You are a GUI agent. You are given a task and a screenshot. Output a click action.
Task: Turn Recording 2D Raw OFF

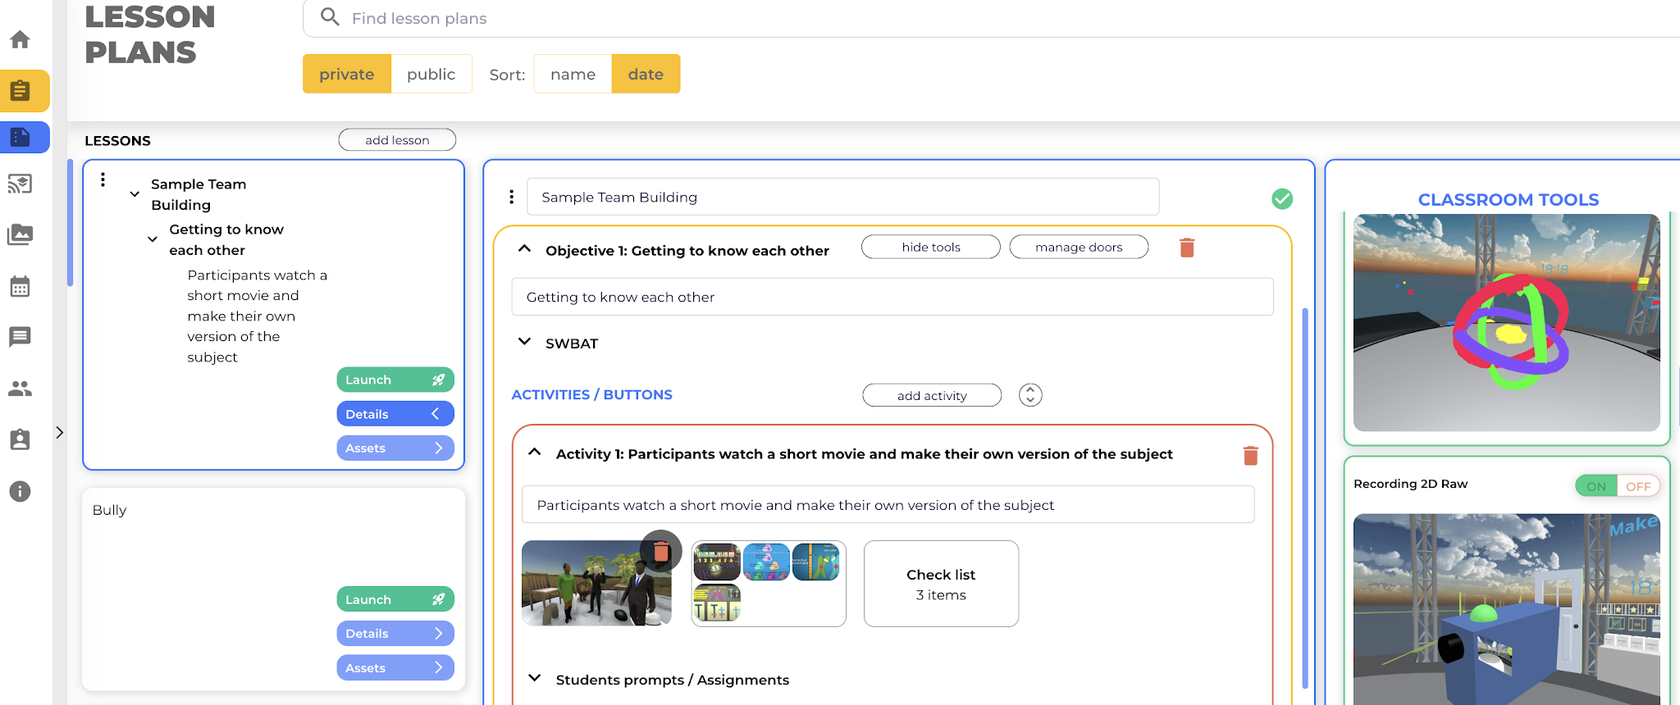click(x=1638, y=486)
